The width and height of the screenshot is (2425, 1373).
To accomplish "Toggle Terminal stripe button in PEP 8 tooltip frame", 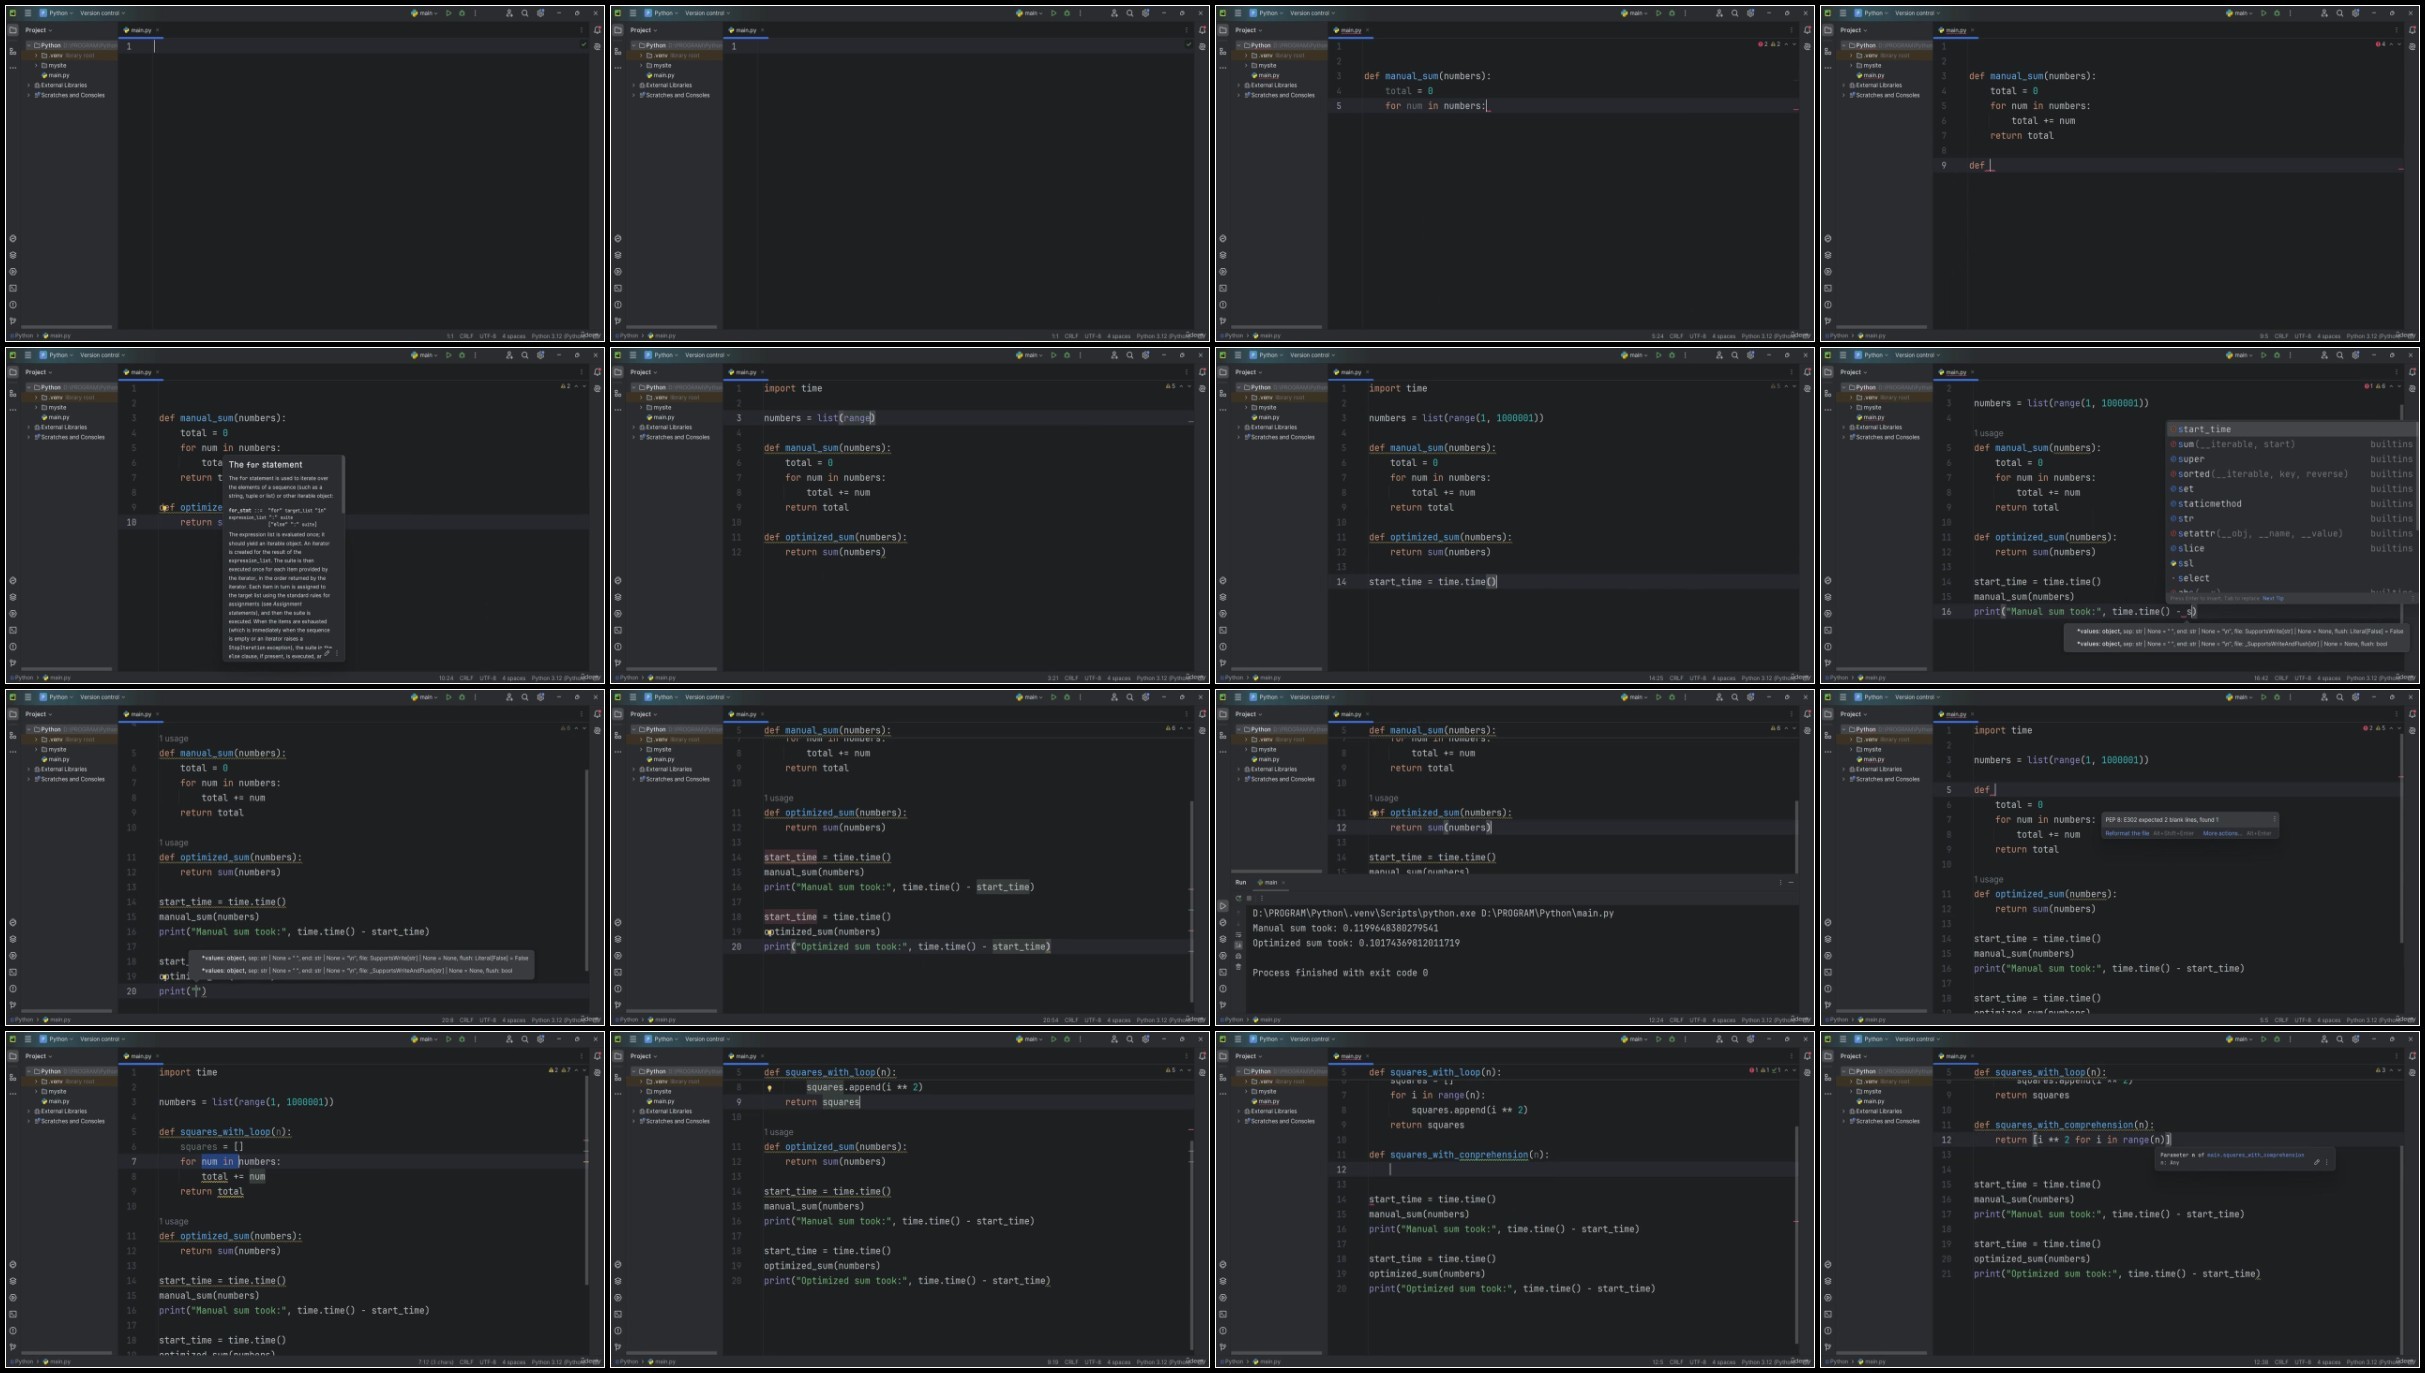I will (1827, 972).
